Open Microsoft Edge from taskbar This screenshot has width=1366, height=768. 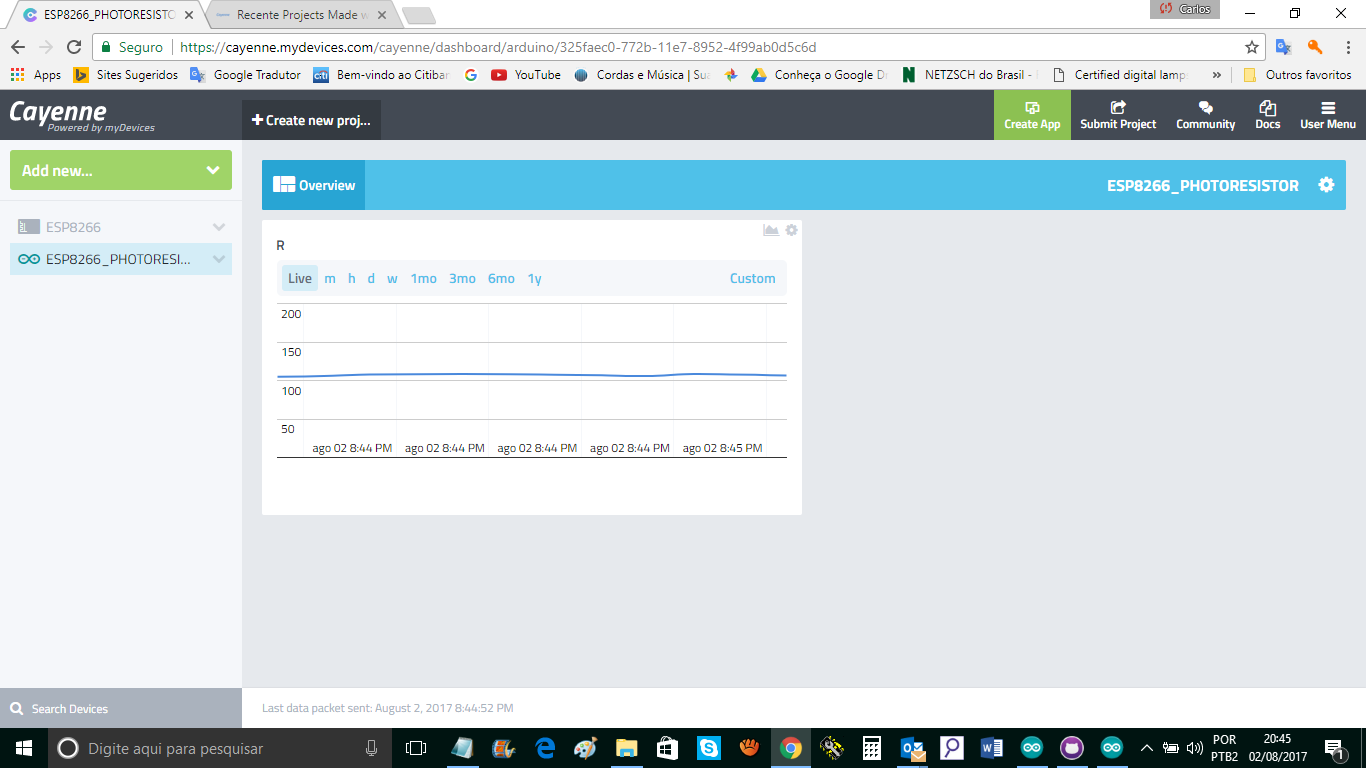pos(545,748)
